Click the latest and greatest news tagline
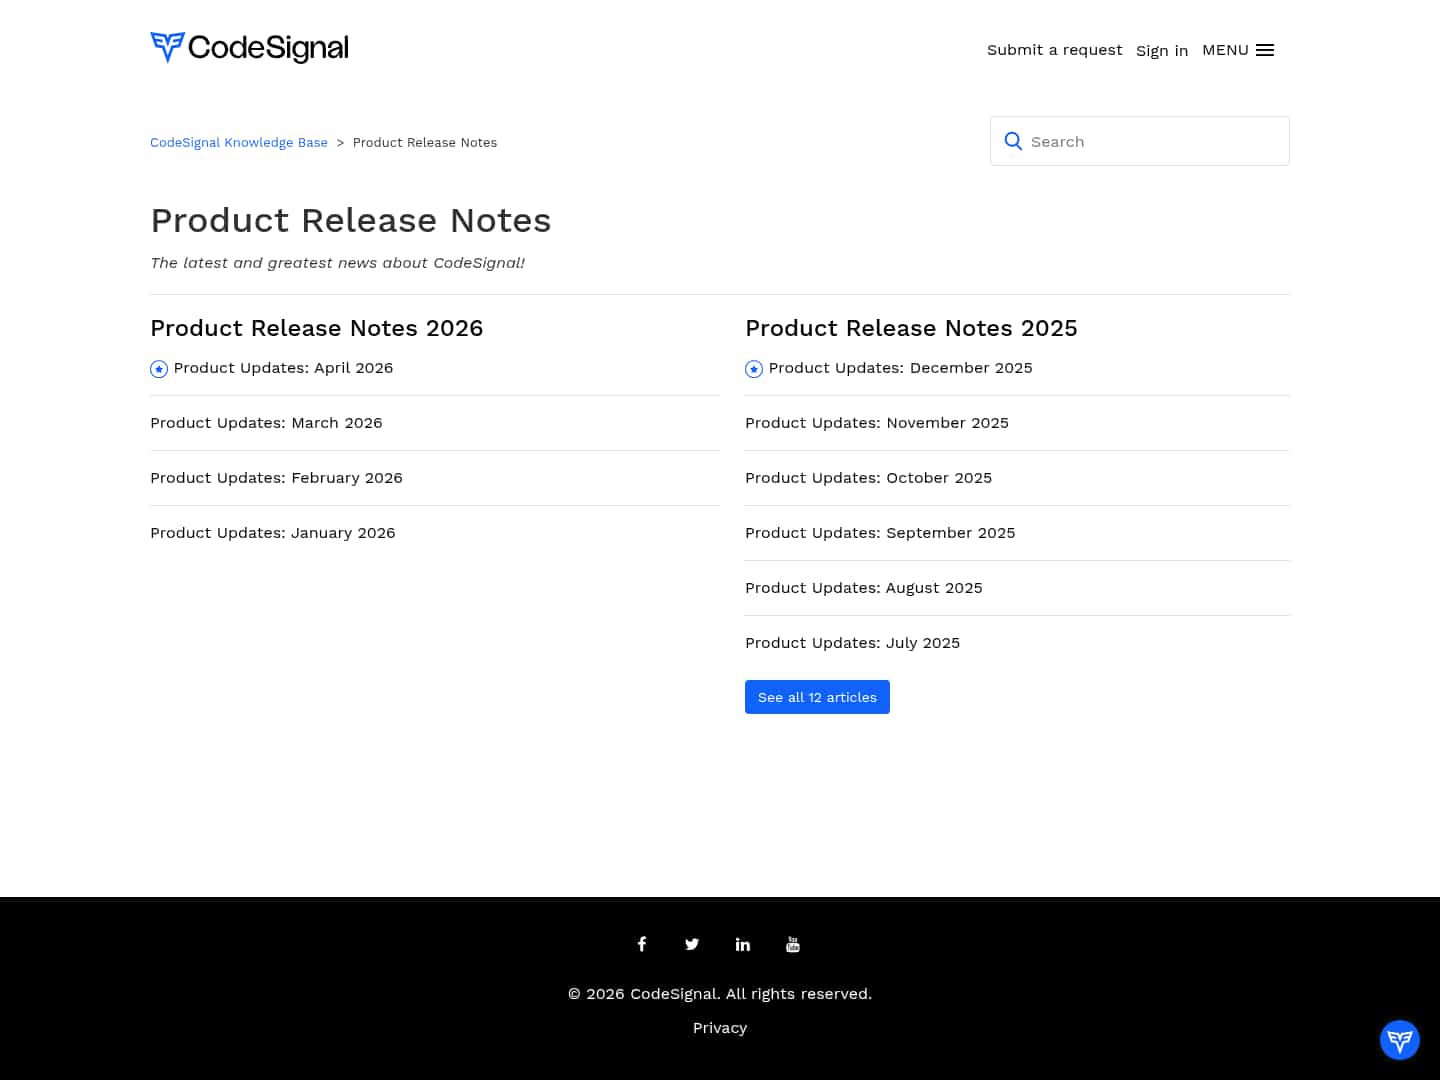This screenshot has width=1440, height=1080. 337,263
